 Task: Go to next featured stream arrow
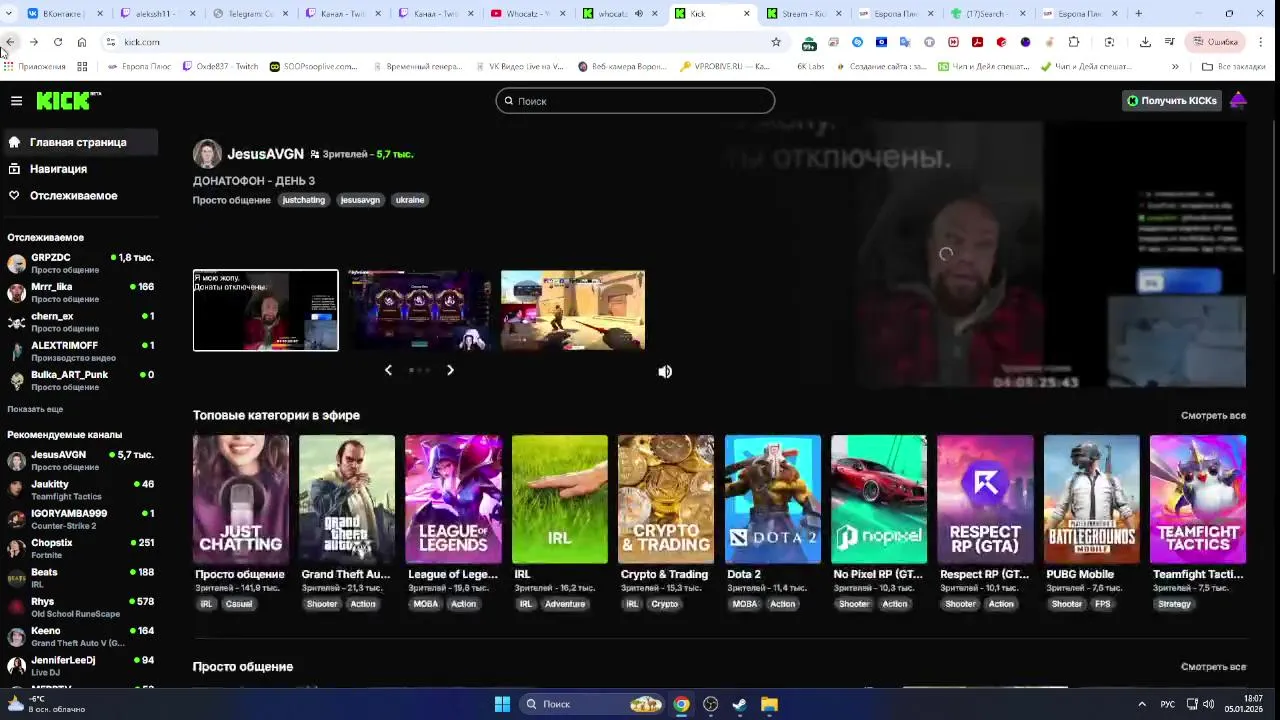[x=450, y=370]
